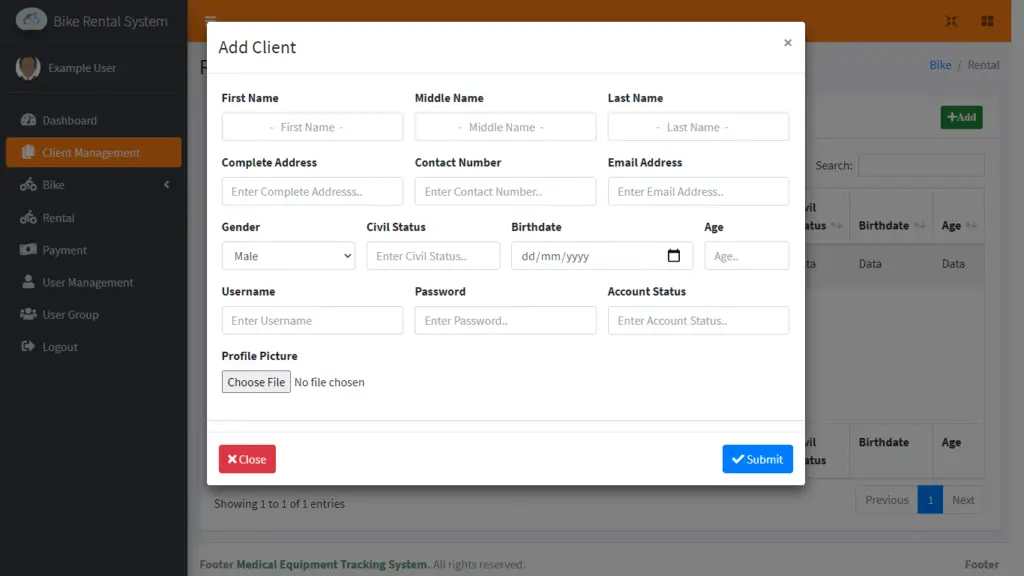This screenshot has width=1024, height=576.
Task: Click the fullscreen icon in the header
Action: click(950, 20)
